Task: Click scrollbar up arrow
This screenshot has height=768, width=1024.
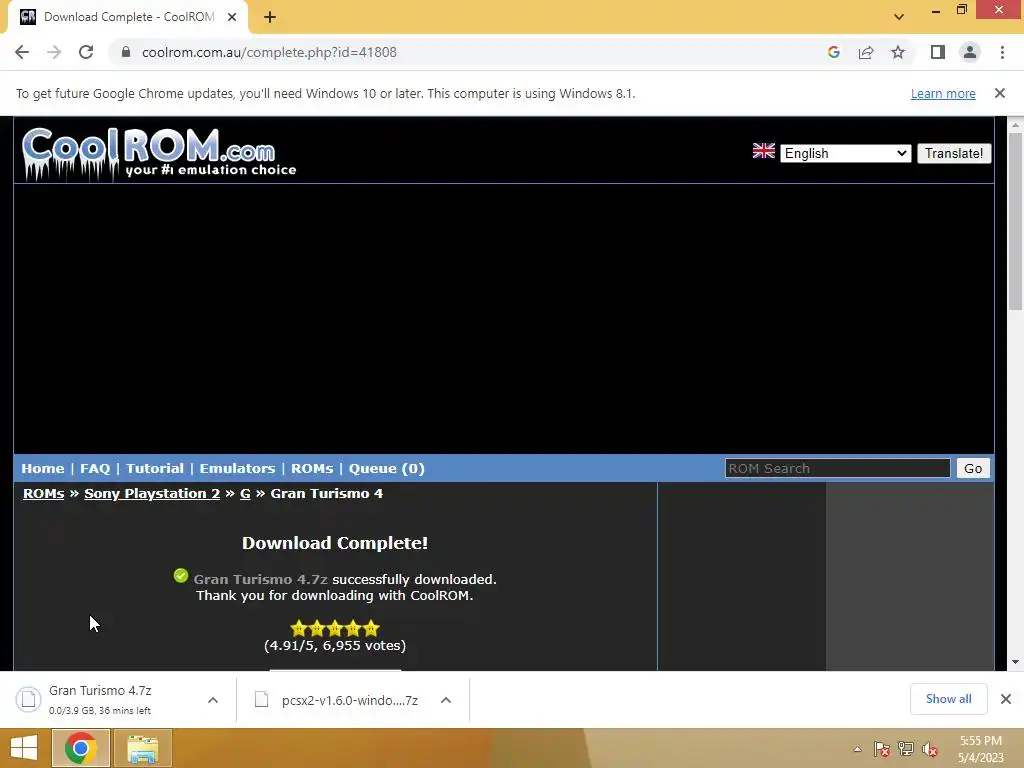Action: 1015,125
